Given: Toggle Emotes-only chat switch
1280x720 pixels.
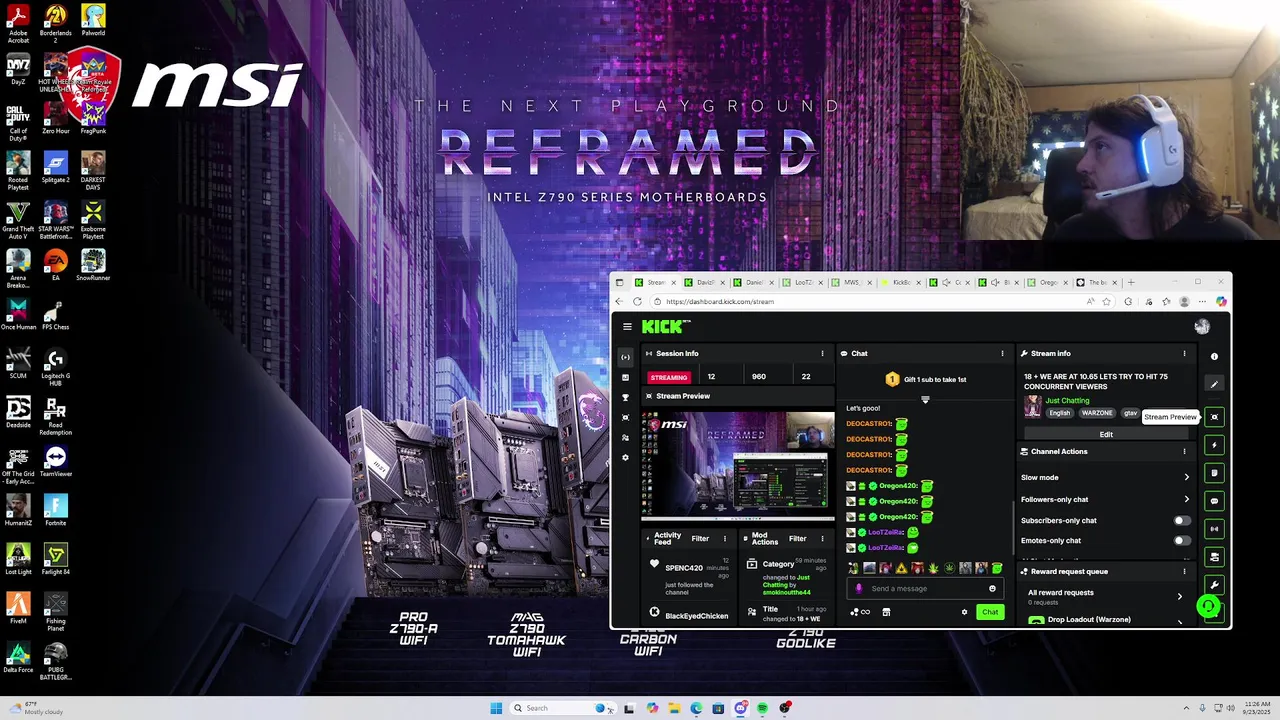Looking at the screenshot, I should 1182,541.
